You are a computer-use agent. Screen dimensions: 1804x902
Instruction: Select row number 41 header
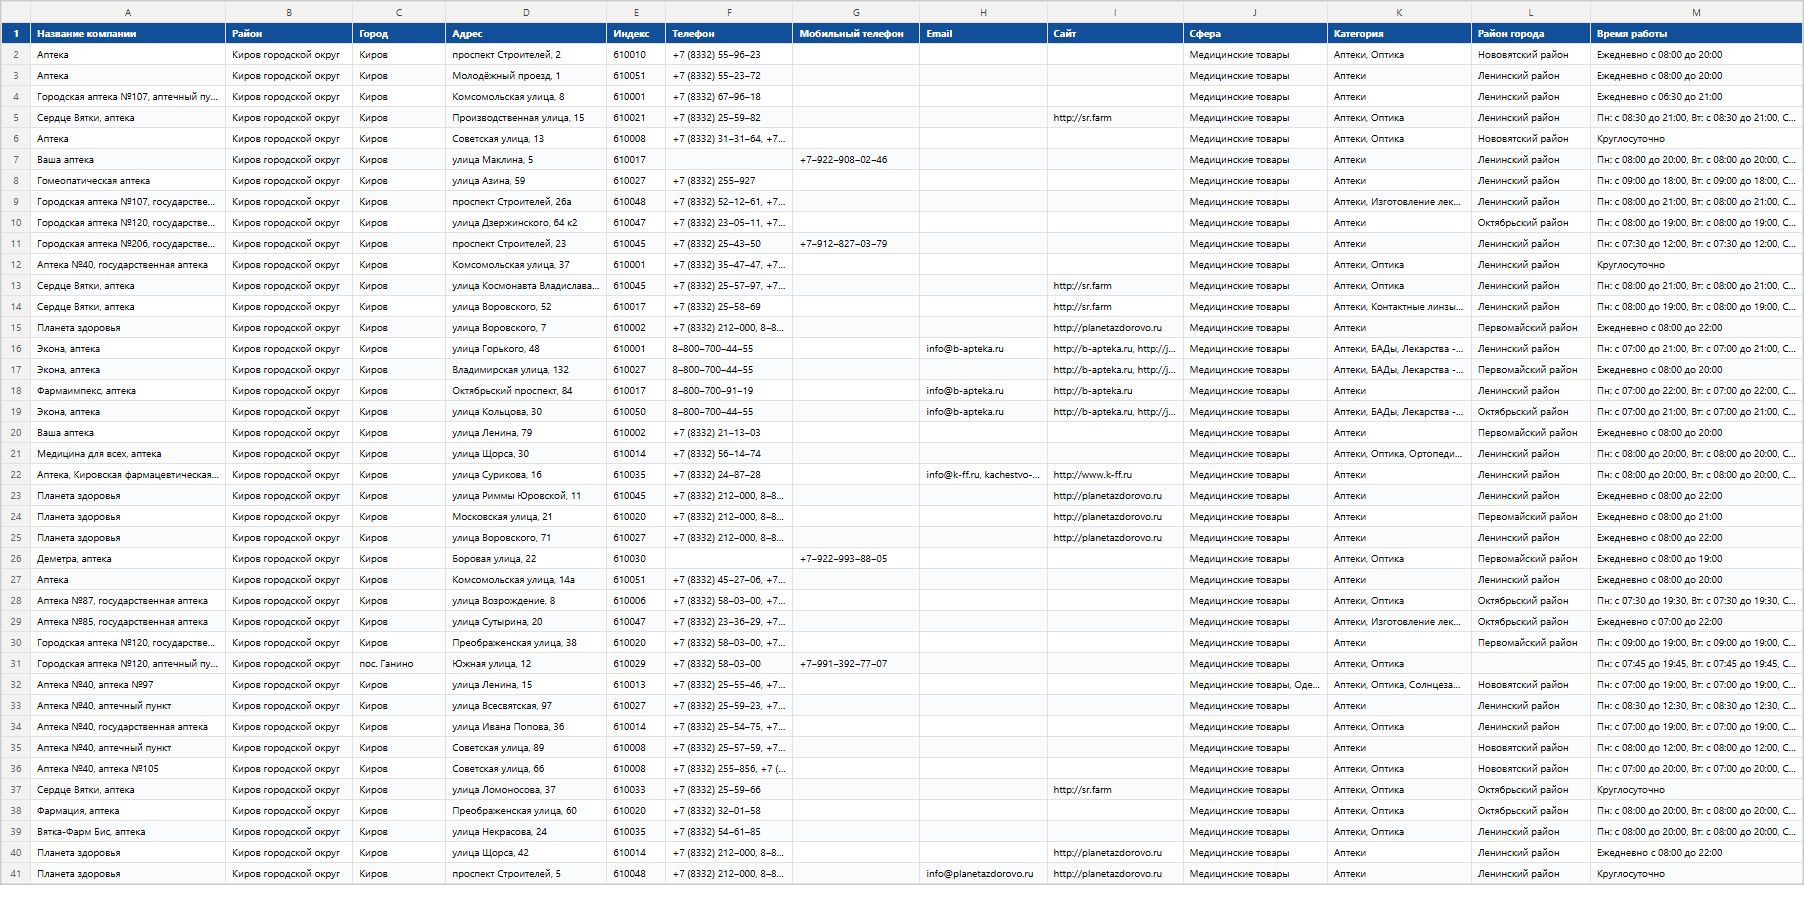15,874
